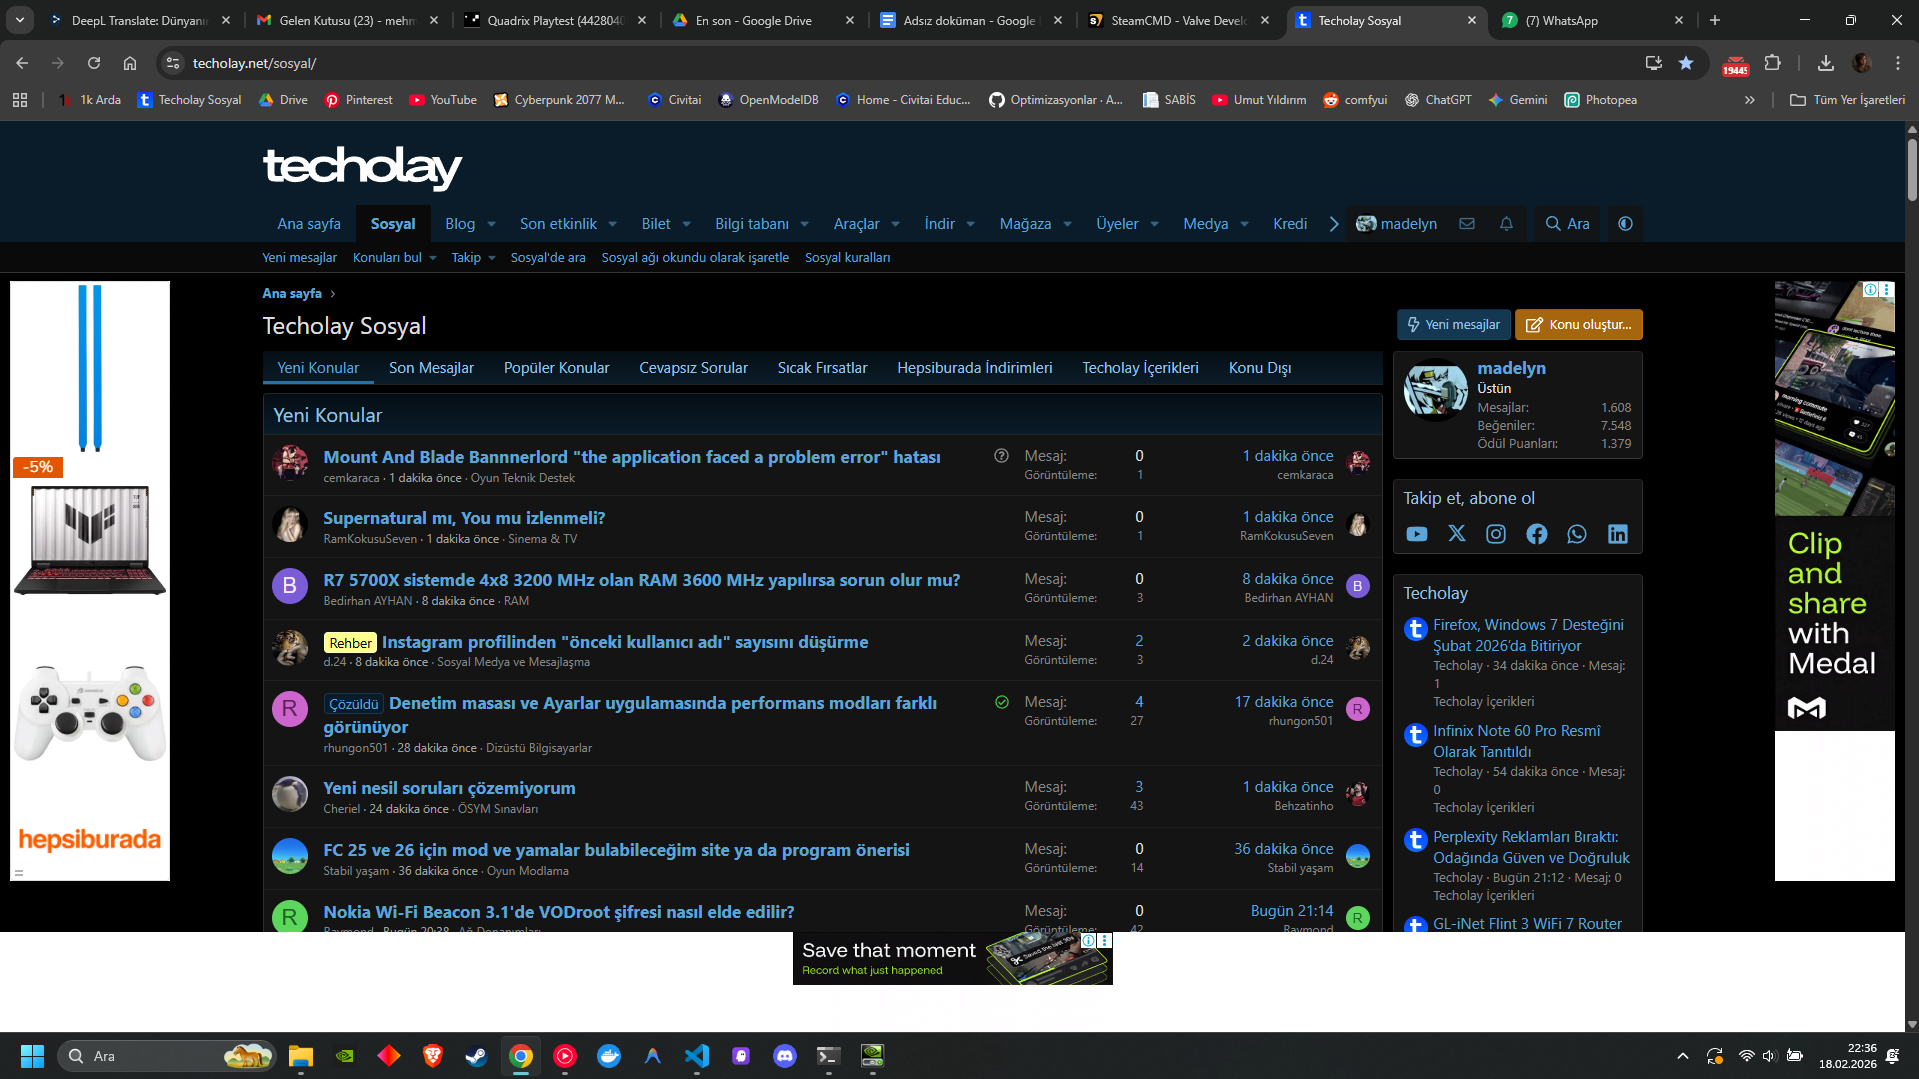Expand the hidden bookmarks overflow chevron
The width and height of the screenshot is (1919, 1079).
click(x=1750, y=100)
